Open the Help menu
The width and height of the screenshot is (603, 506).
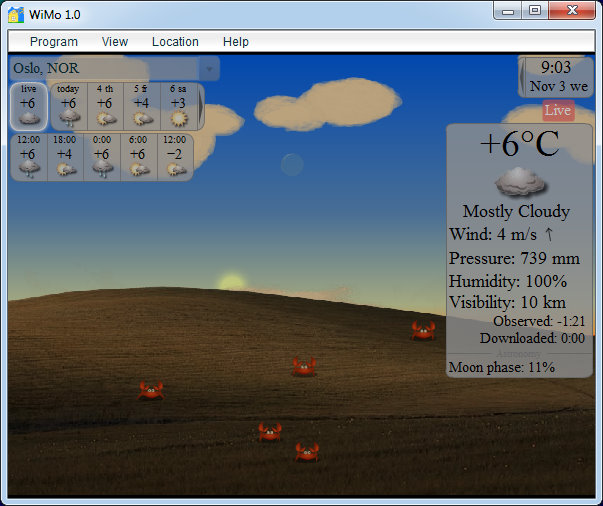[x=236, y=42]
